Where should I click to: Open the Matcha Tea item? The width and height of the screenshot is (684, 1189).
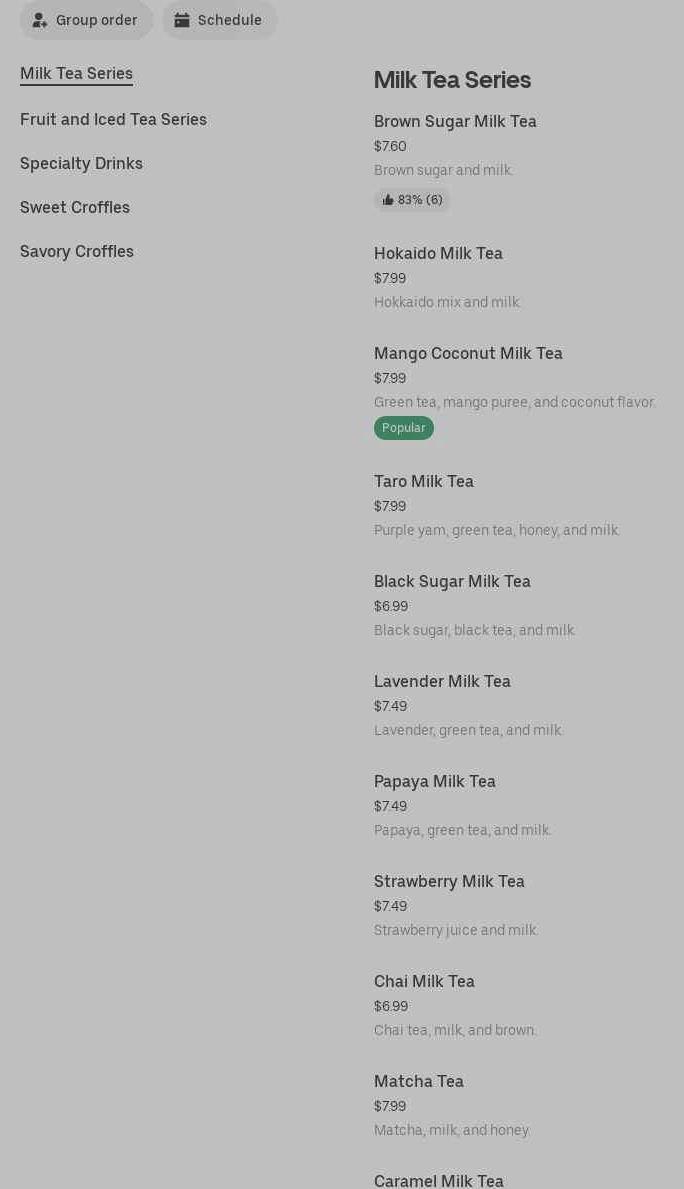click(x=419, y=1081)
